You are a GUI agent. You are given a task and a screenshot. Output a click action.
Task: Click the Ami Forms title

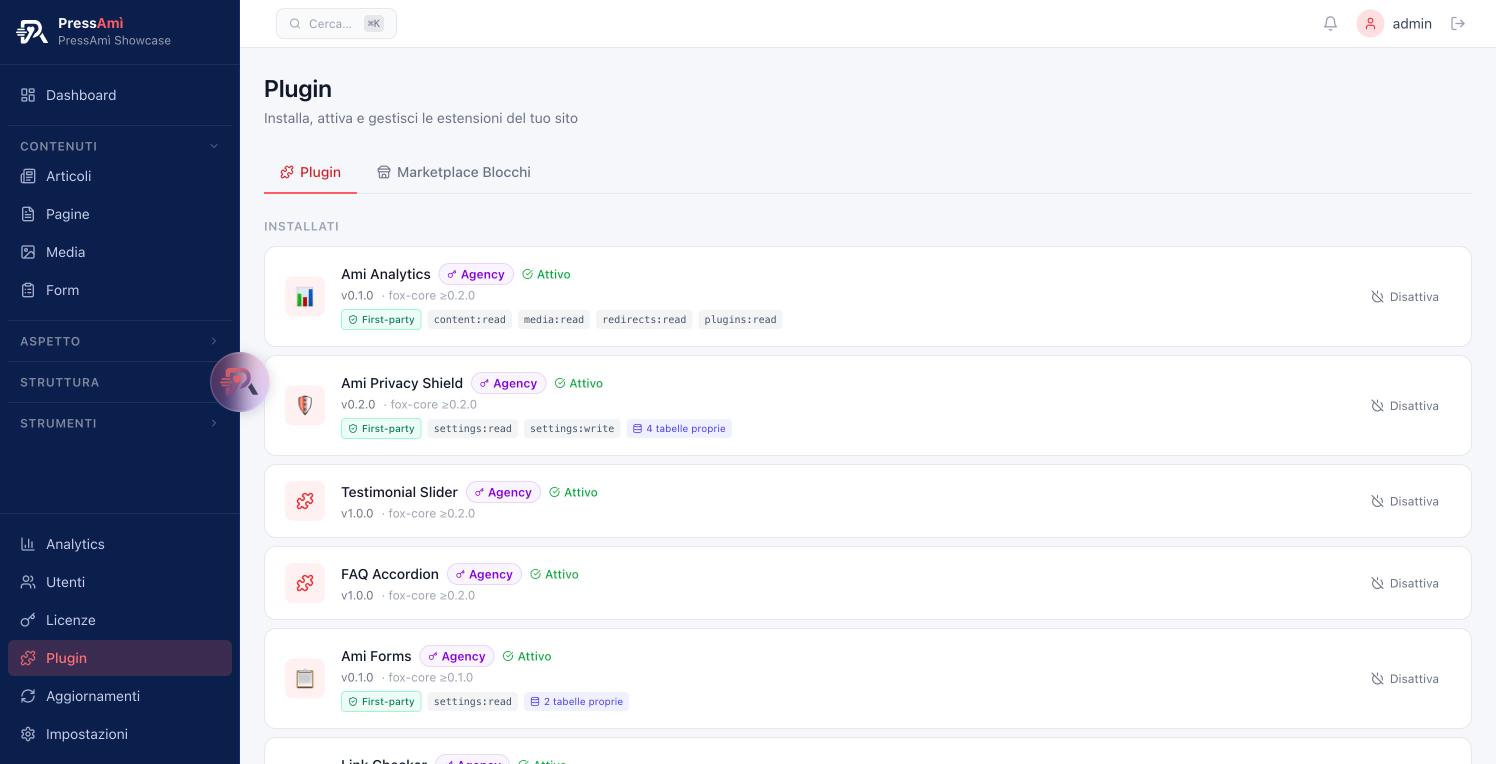pos(376,656)
